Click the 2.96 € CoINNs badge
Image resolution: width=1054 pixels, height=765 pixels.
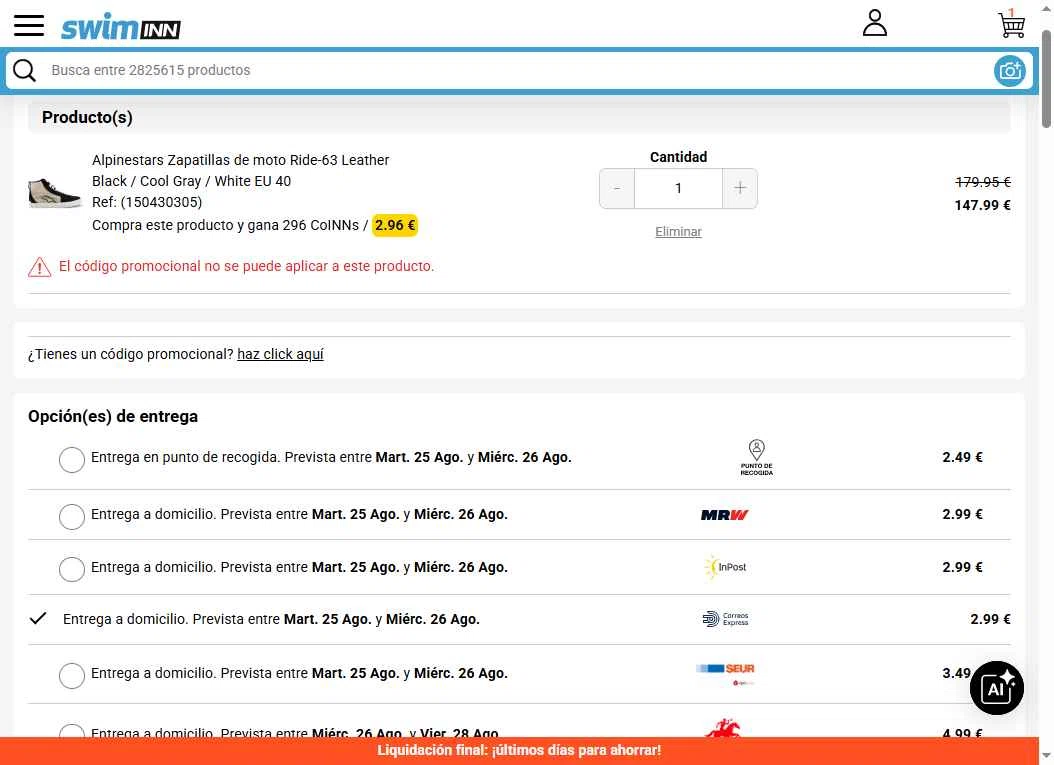[395, 225]
